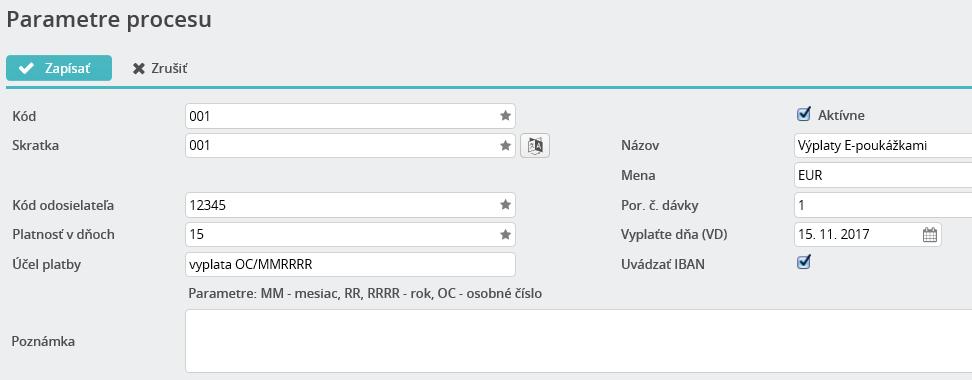Viewport: 972px width, 380px height.
Task: Click star icon in Skratka field
Action: coord(505,146)
